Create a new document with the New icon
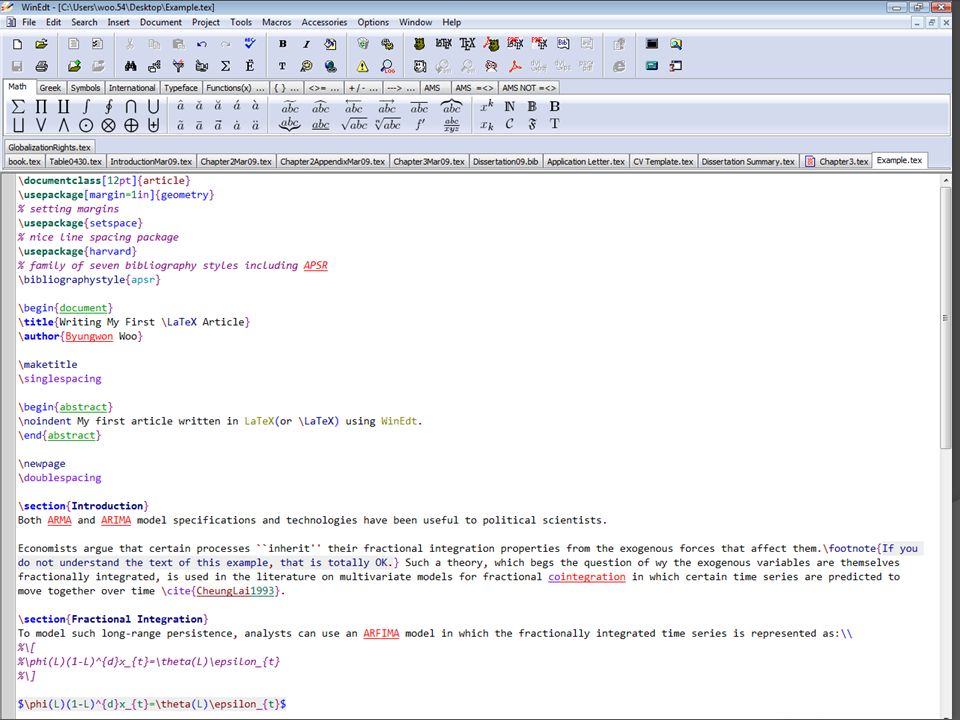Image resolution: width=960 pixels, height=720 pixels. point(17,44)
